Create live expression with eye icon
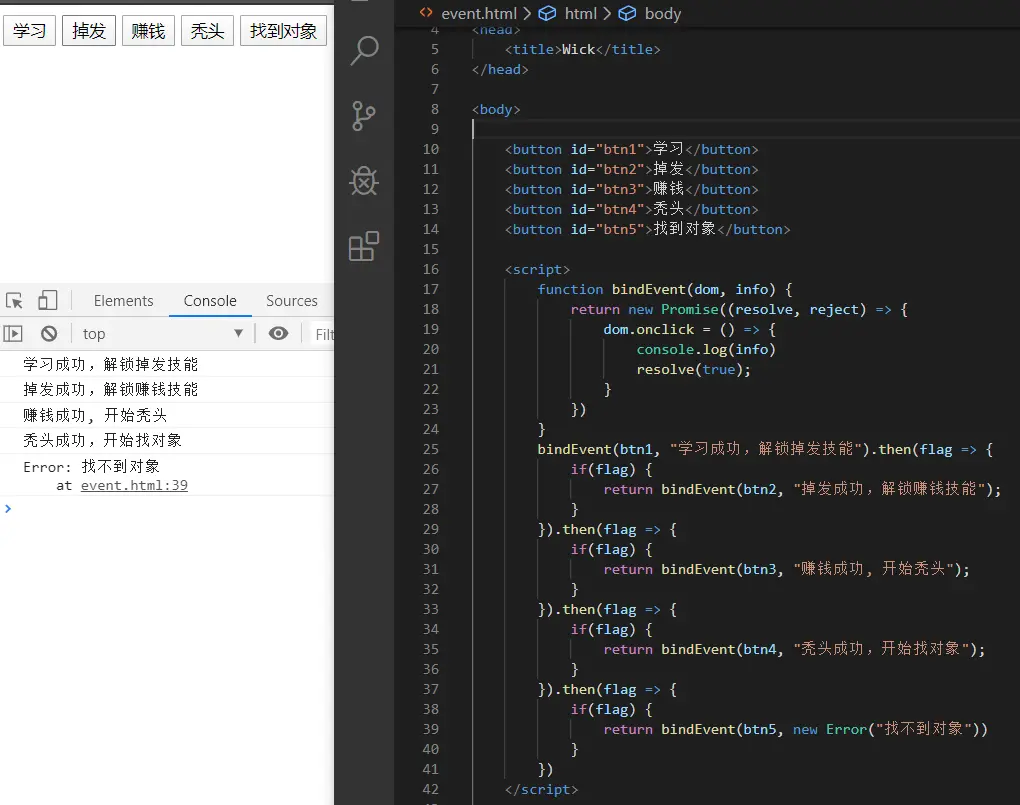This screenshot has width=1020, height=805. tap(278, 334)
